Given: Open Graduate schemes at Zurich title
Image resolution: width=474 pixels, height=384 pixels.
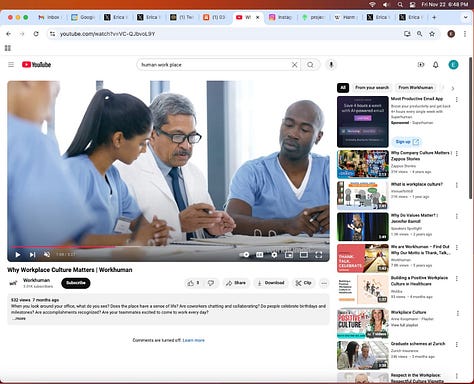Looking at the screenshot, I should (x=418, y=344).
